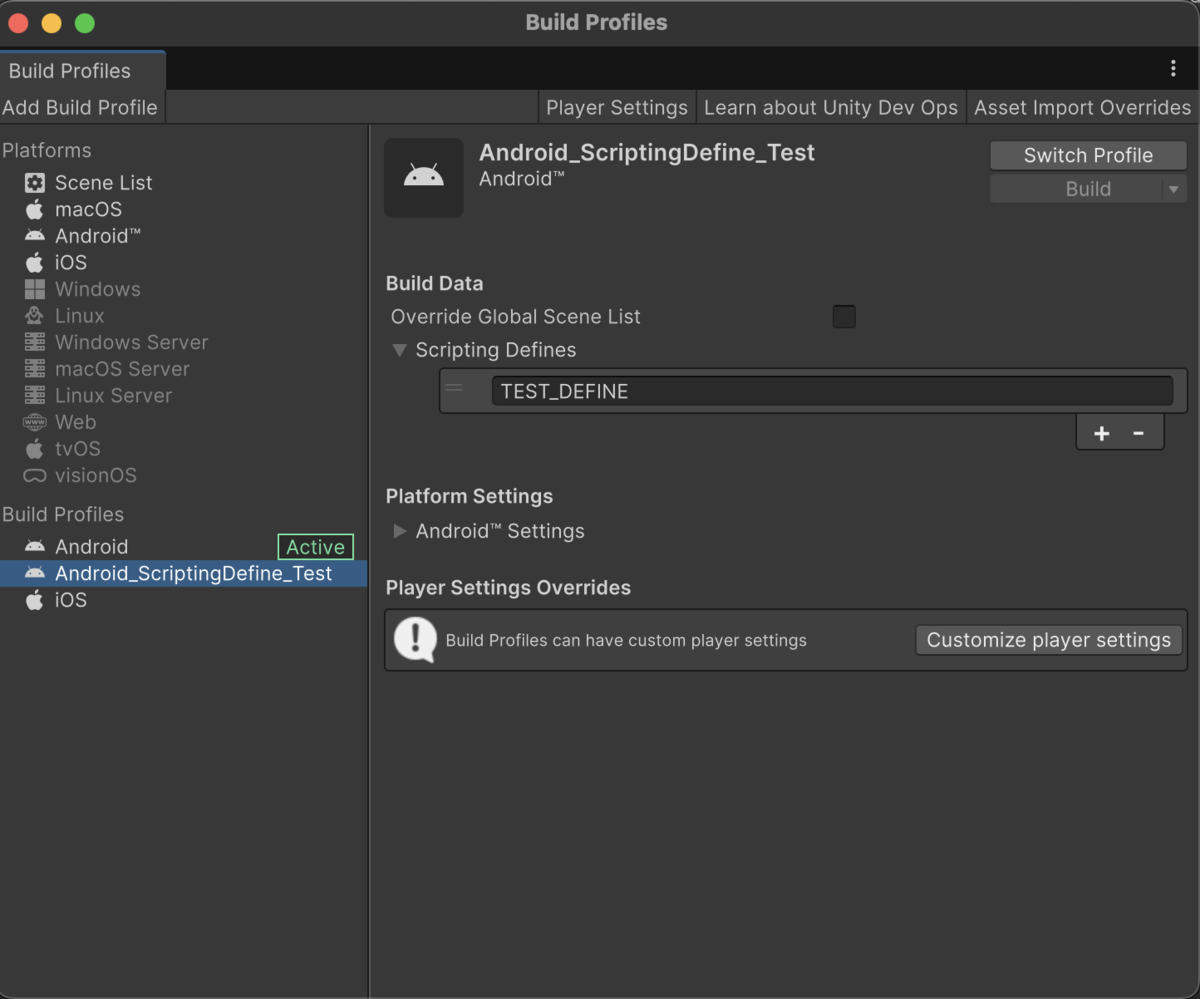Click the Web platform globe icon
The height and width of the screenshot is (999, 1200).
(x=35, y=422)
